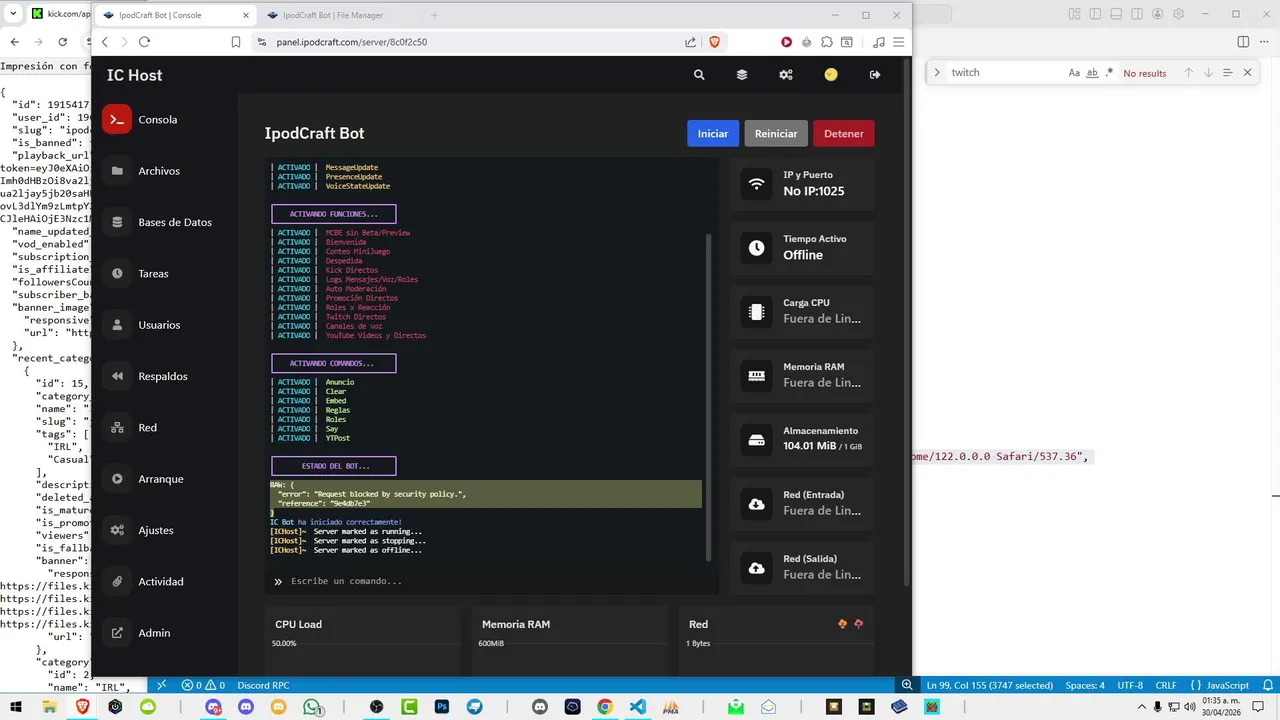Open errors and warnings count in status bar
This screenshot has width=1280, height=720.
(x=203, y=686)
